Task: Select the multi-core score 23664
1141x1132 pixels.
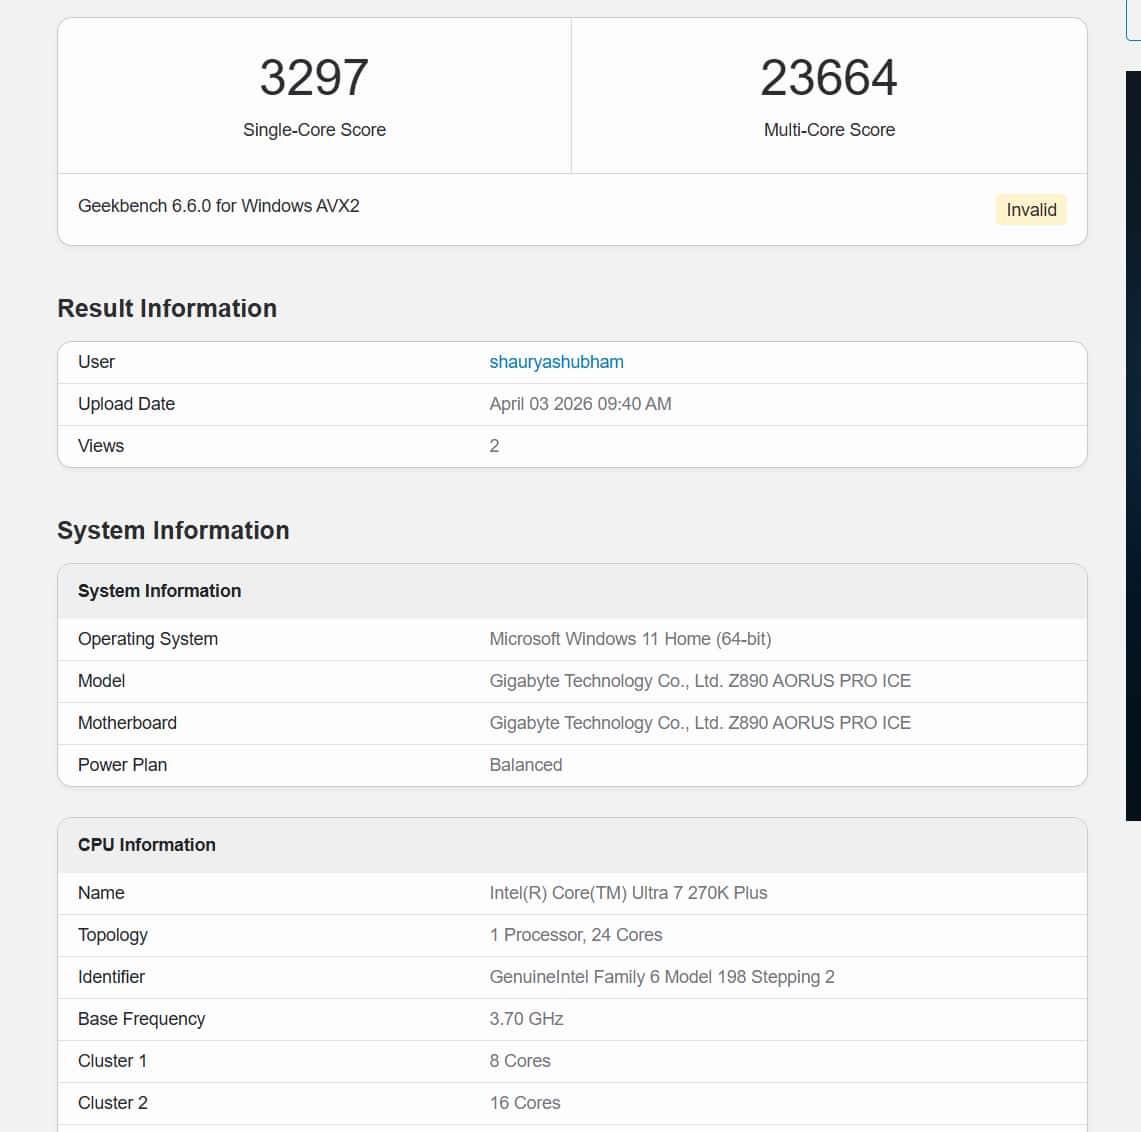Action: (829, 77)
